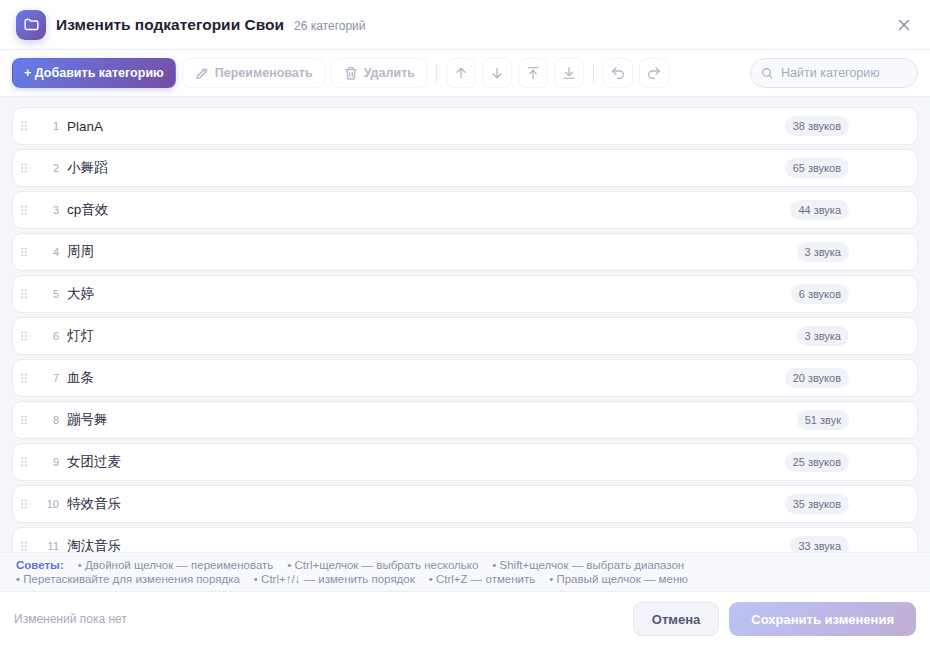Image resolution: width=930 pixels, height=646 pixels.
Task: Click drag handle of 周周 row
Action: [x=24, y=252]
